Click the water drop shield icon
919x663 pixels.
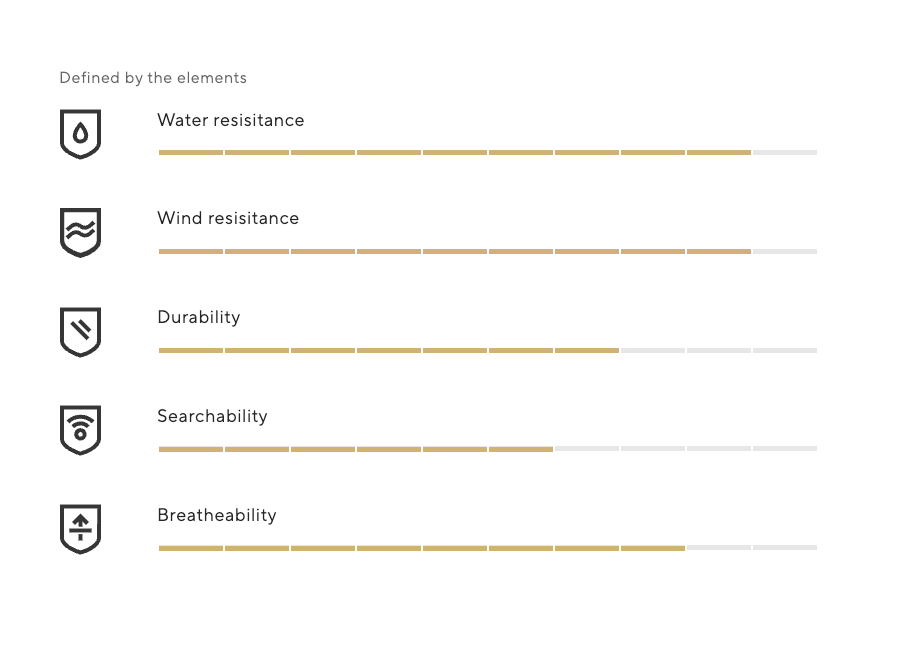(80, 134)
